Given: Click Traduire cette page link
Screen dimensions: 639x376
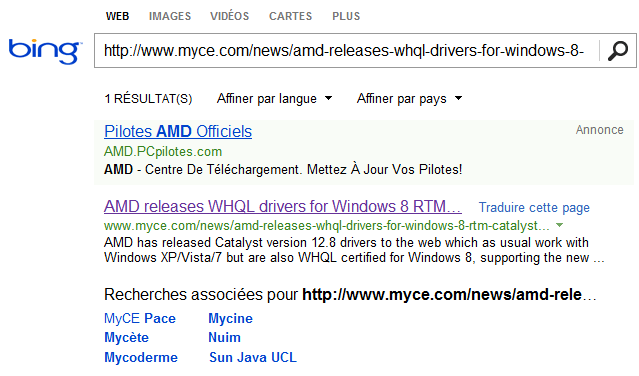Looking at the screenshot, I should [x=534, y=207].
